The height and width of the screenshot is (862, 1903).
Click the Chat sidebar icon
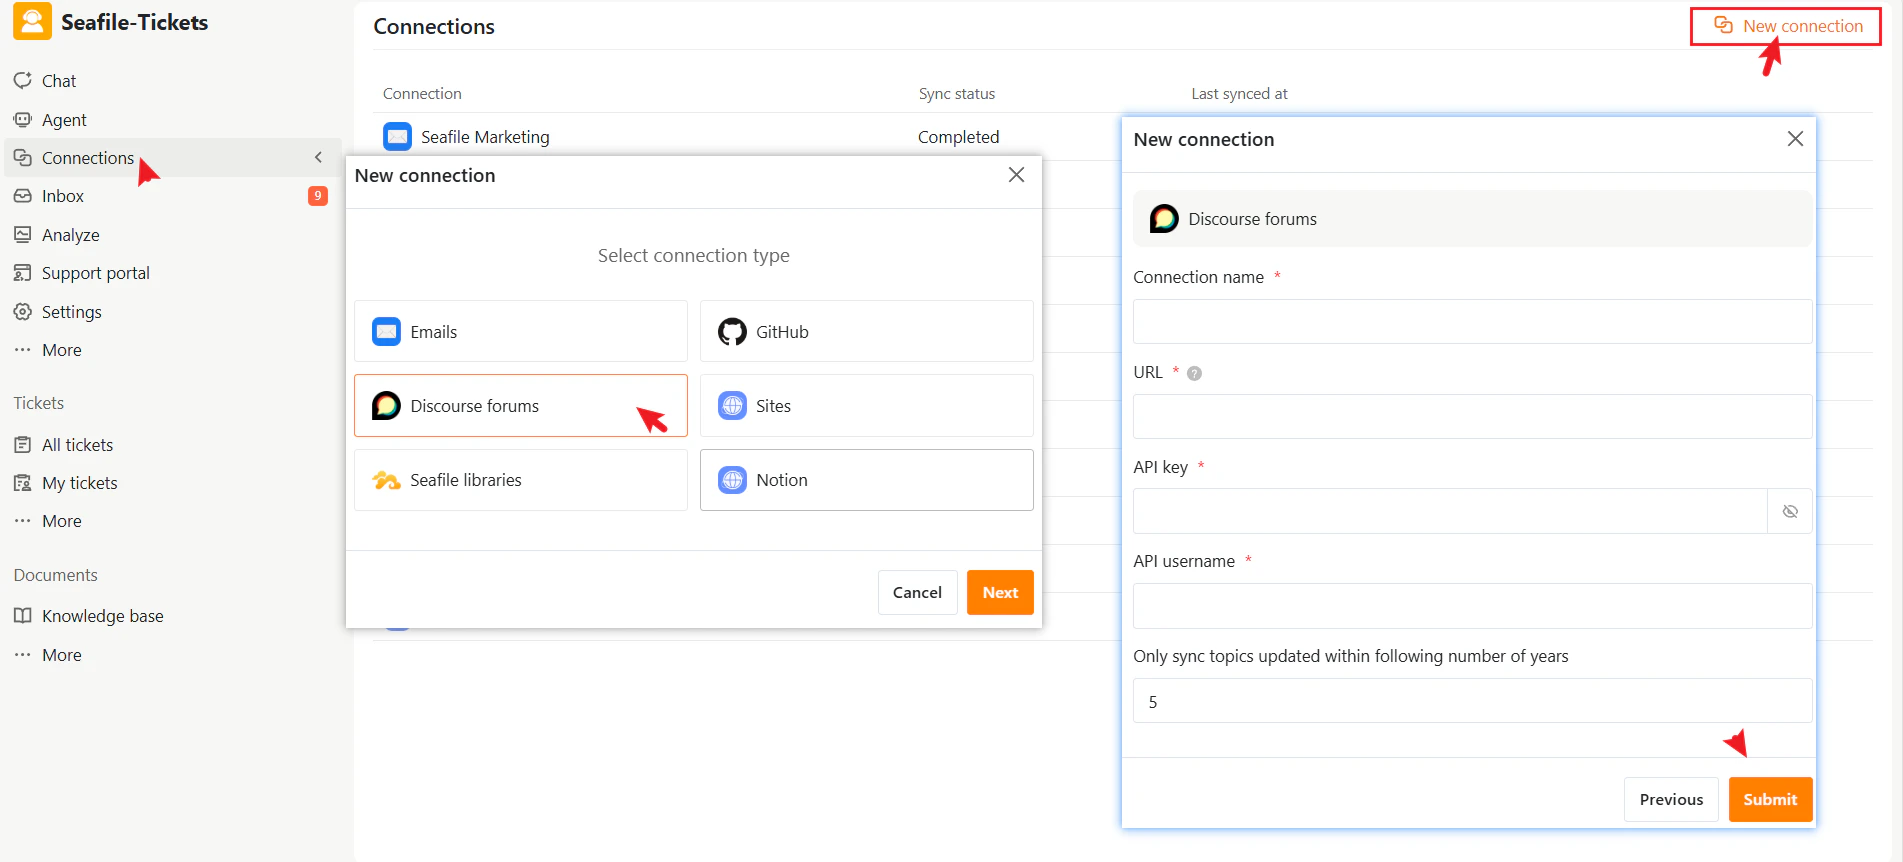pyautogui.click(x=23, y=80)
